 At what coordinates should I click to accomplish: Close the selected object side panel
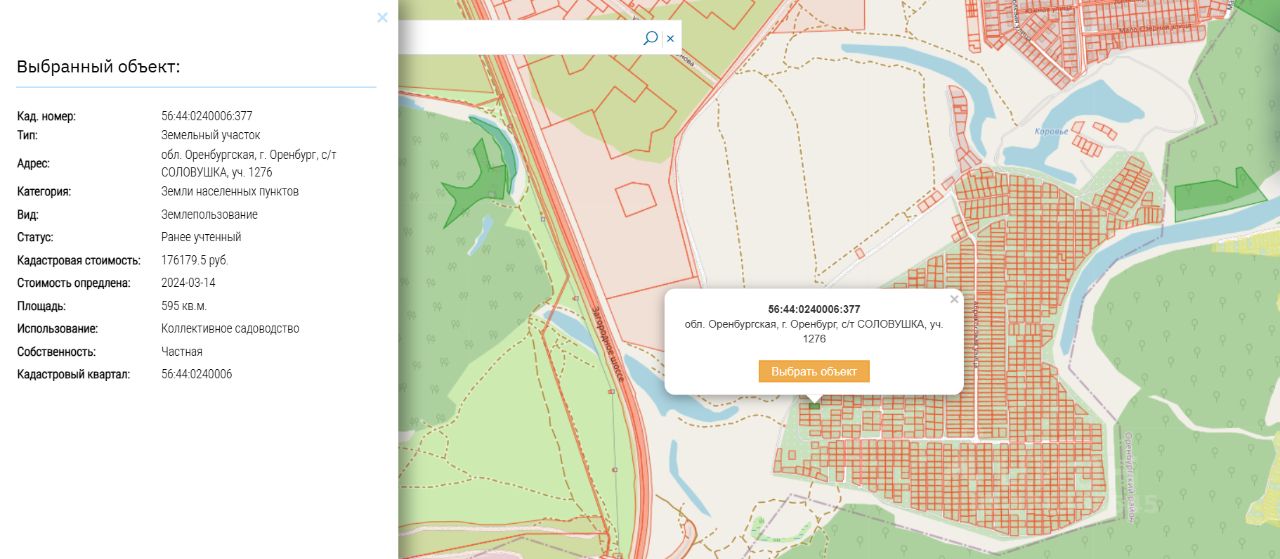coord(382,17)
